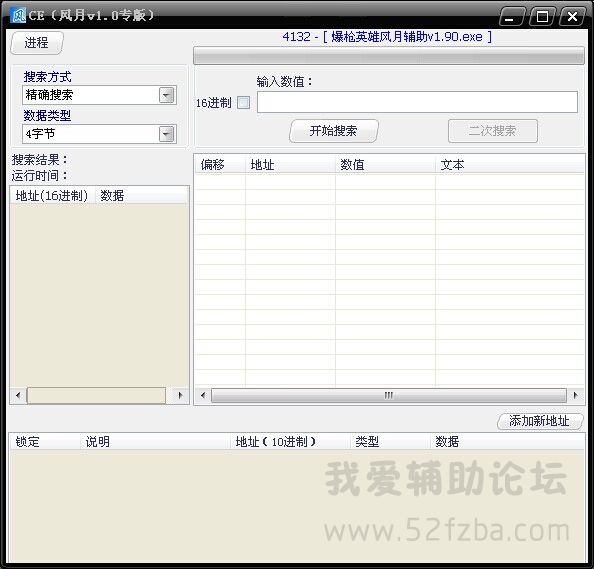Enable the 16进制 hex checkbox

tap(243, 102)
